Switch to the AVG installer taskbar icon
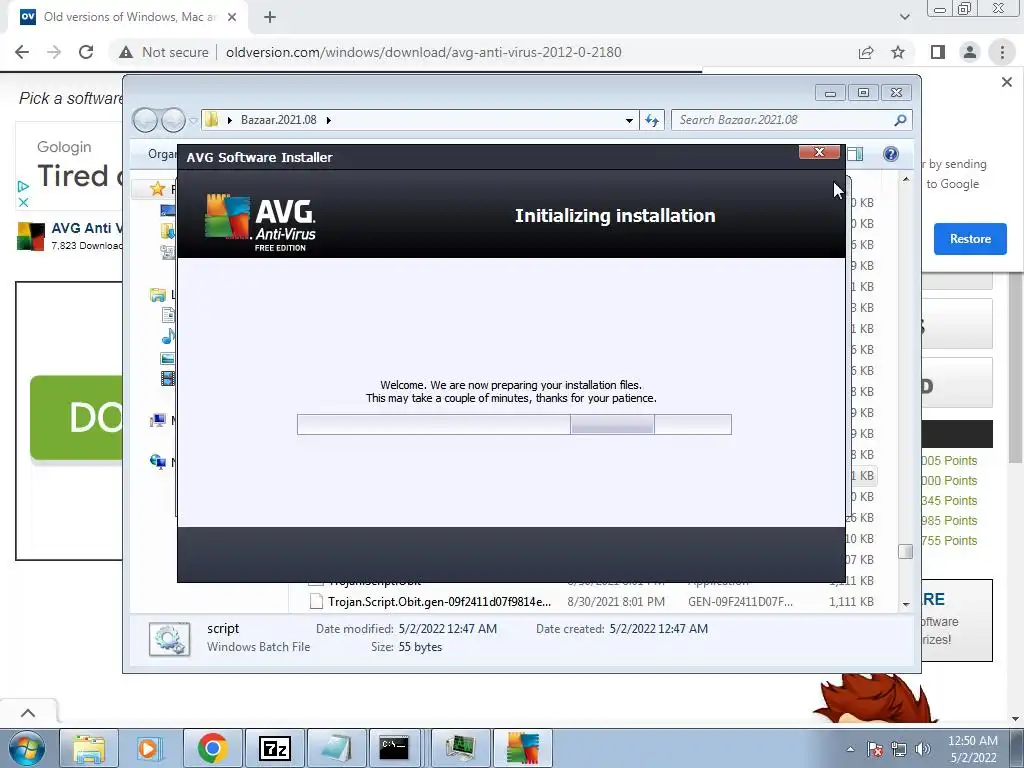Image resolution: width=1024 pixels, height=768 pixels. 522,748
